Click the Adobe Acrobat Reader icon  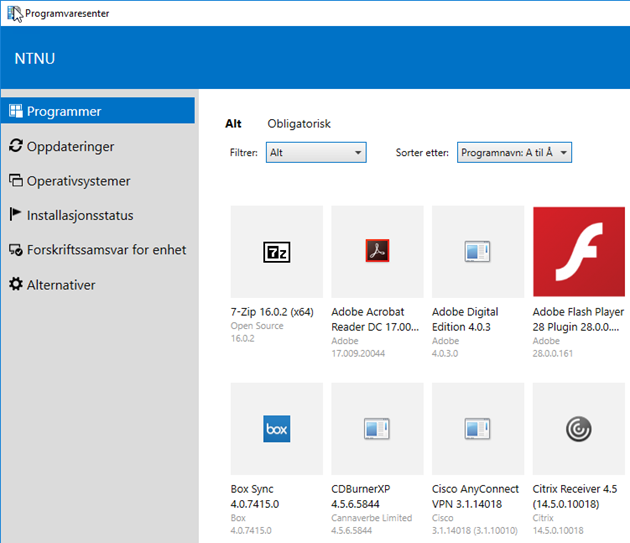(x=377, y=250)
